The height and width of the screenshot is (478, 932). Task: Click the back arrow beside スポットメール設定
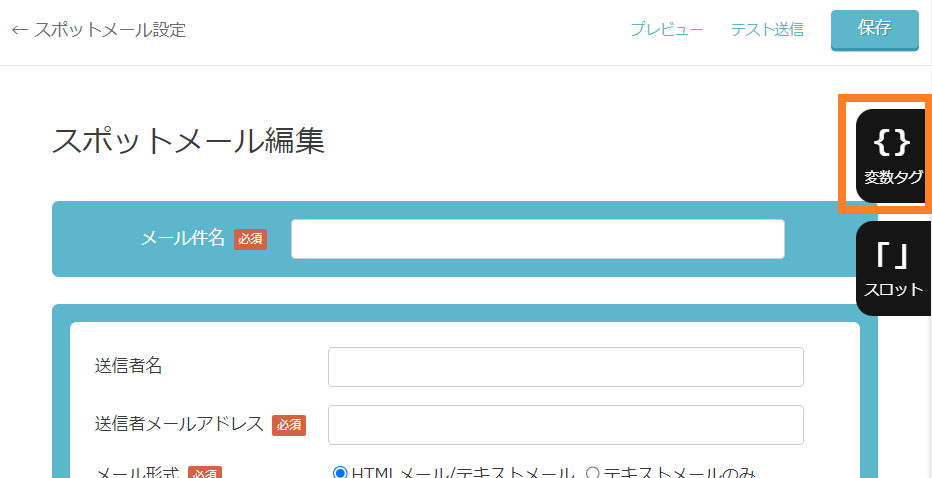(19, 30)
